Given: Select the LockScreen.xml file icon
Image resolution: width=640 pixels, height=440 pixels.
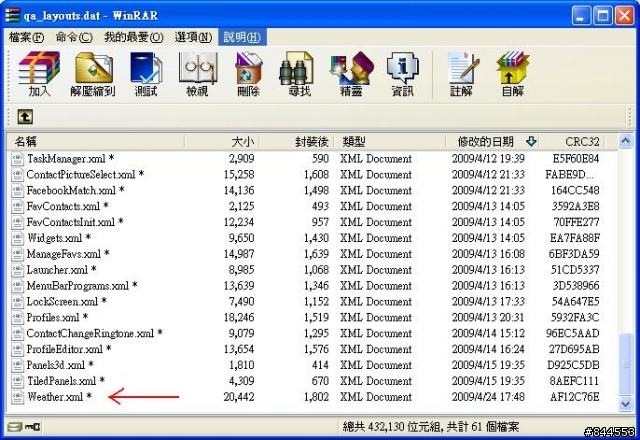Looking at the screenshot, I should click(x=18, y=302).
